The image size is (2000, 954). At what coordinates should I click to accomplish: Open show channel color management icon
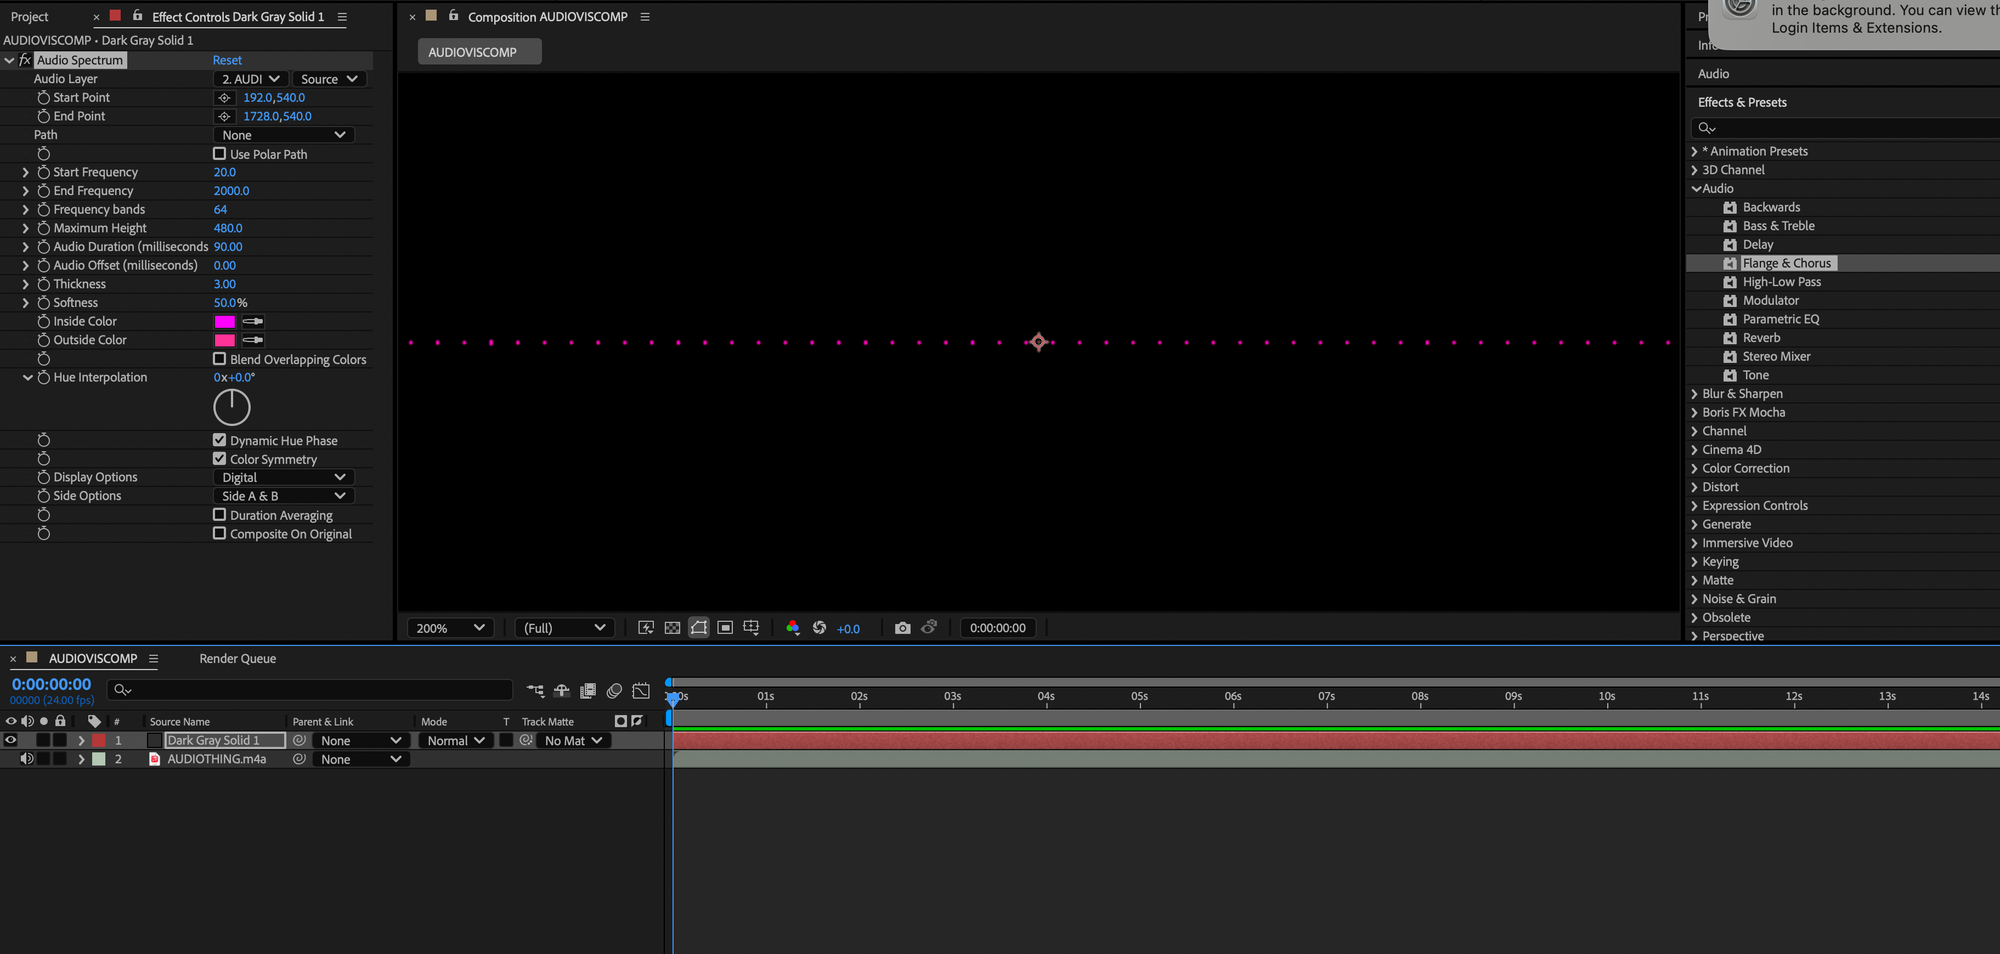792,628
